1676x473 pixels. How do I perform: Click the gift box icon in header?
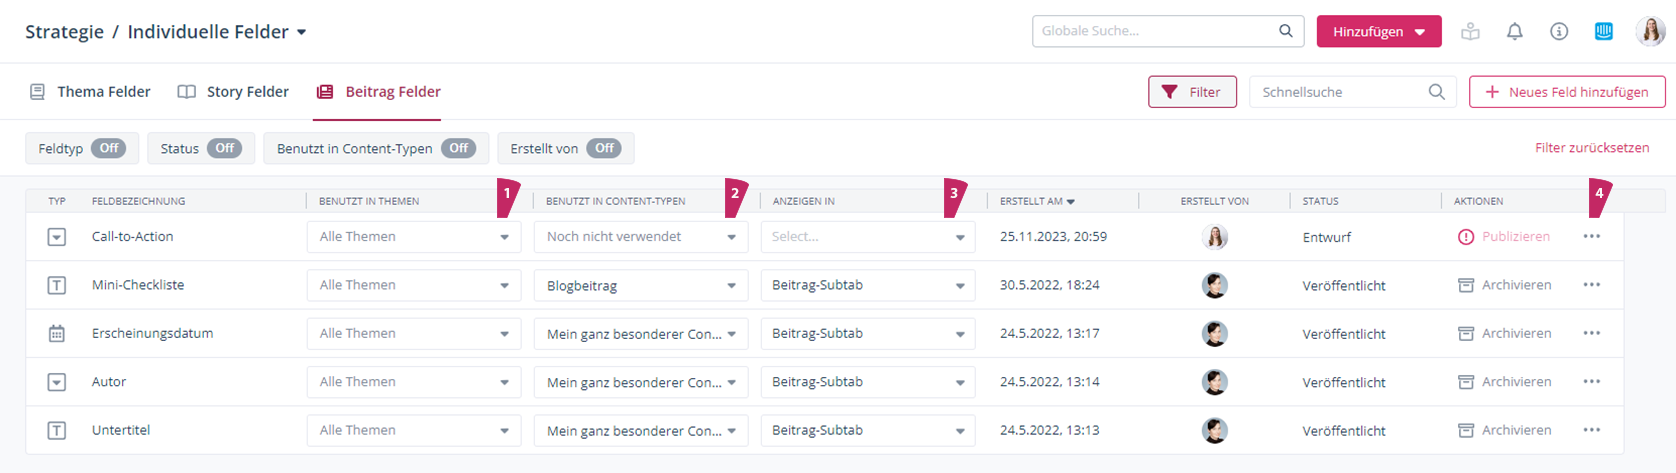click(1470, 32)
